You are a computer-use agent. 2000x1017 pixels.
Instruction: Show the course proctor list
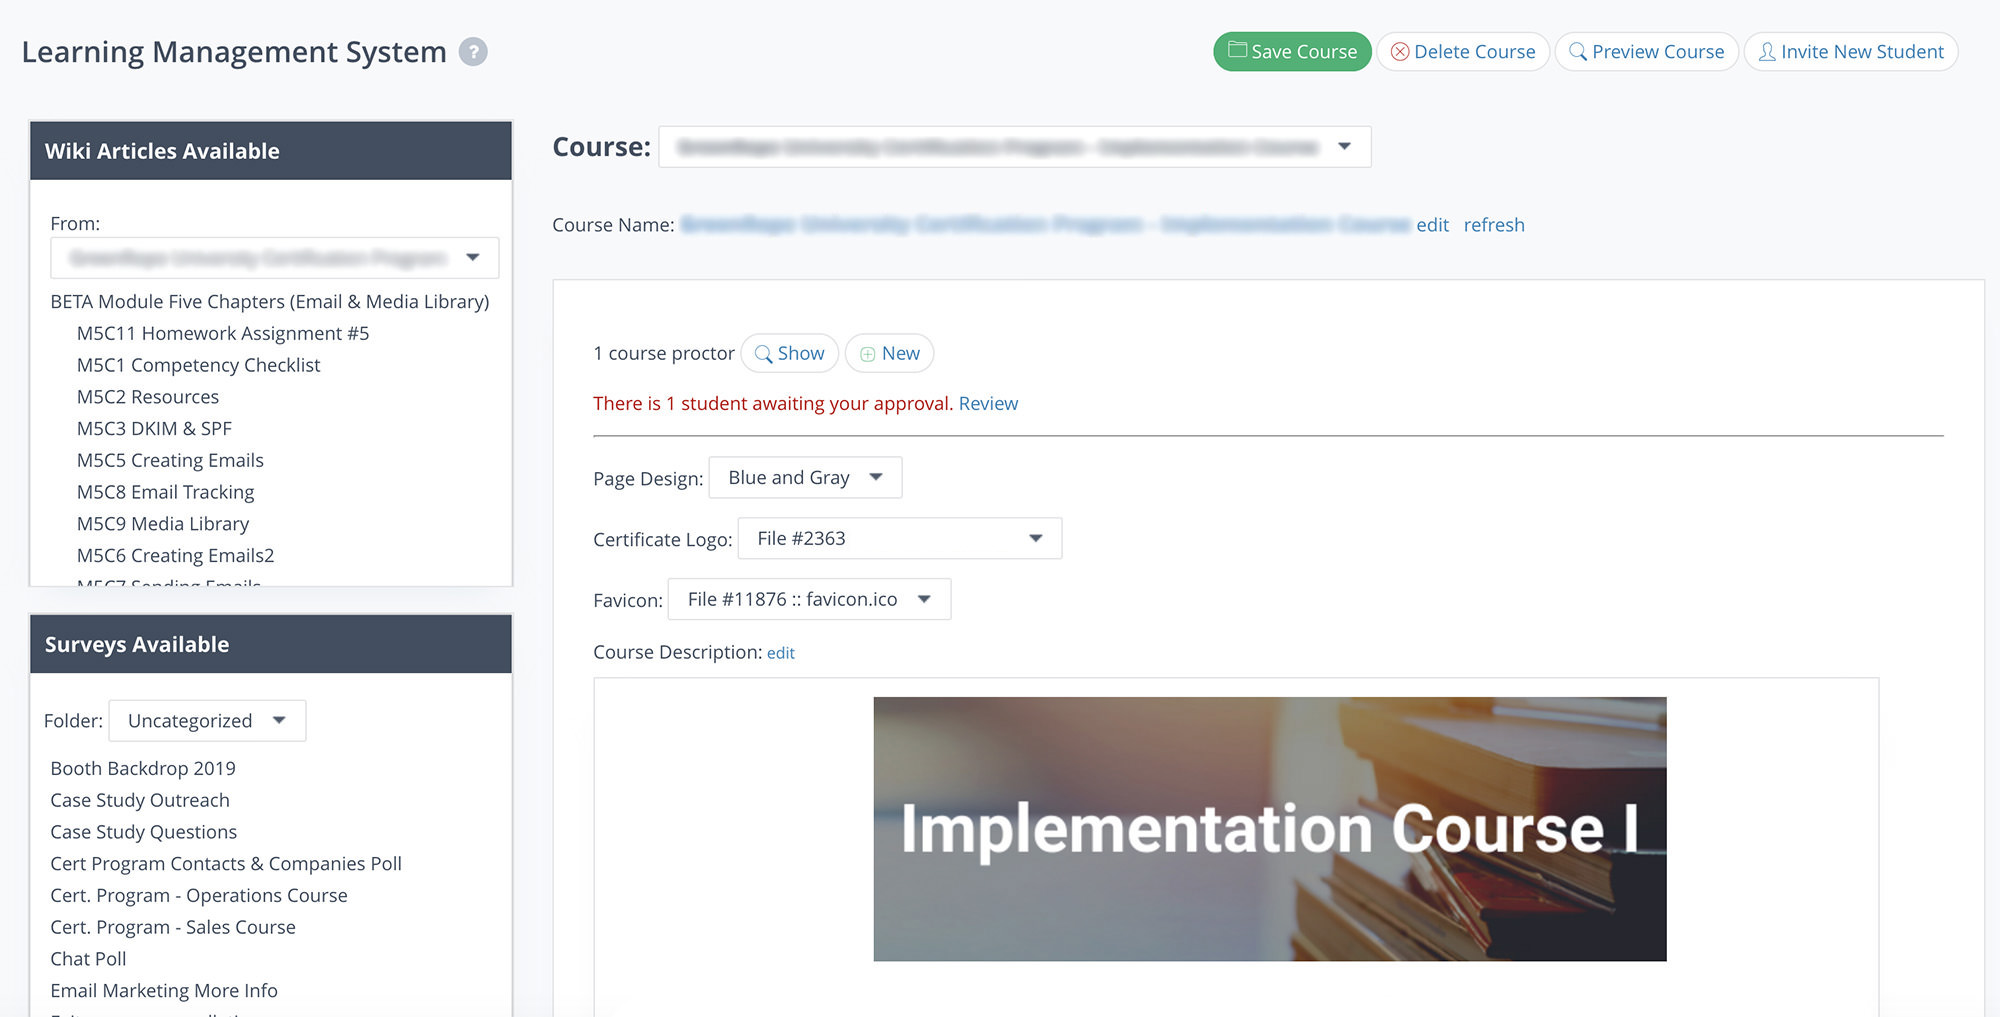pos(789,353)
